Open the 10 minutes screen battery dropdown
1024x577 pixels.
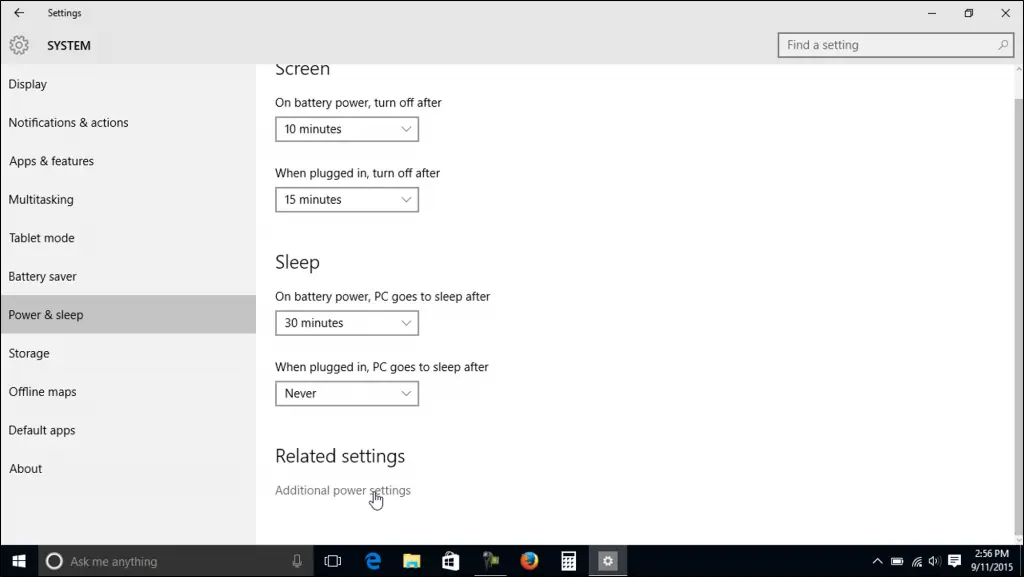coord(347,129)
